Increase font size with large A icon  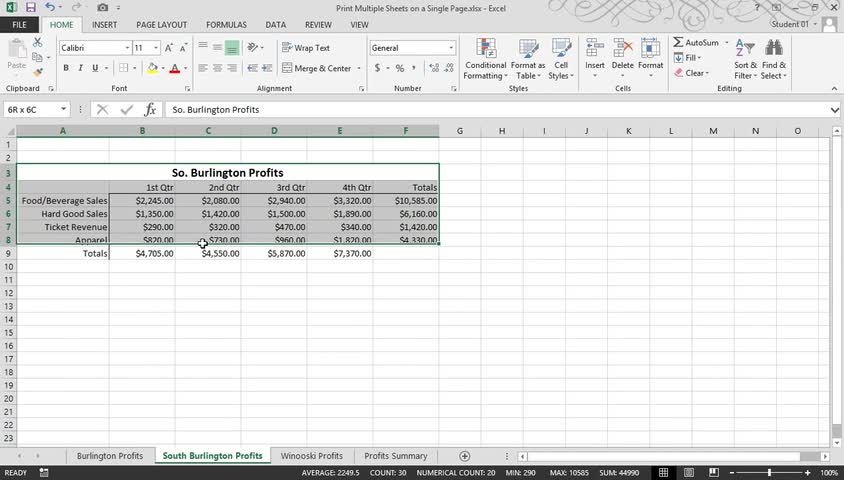point(168,48)
